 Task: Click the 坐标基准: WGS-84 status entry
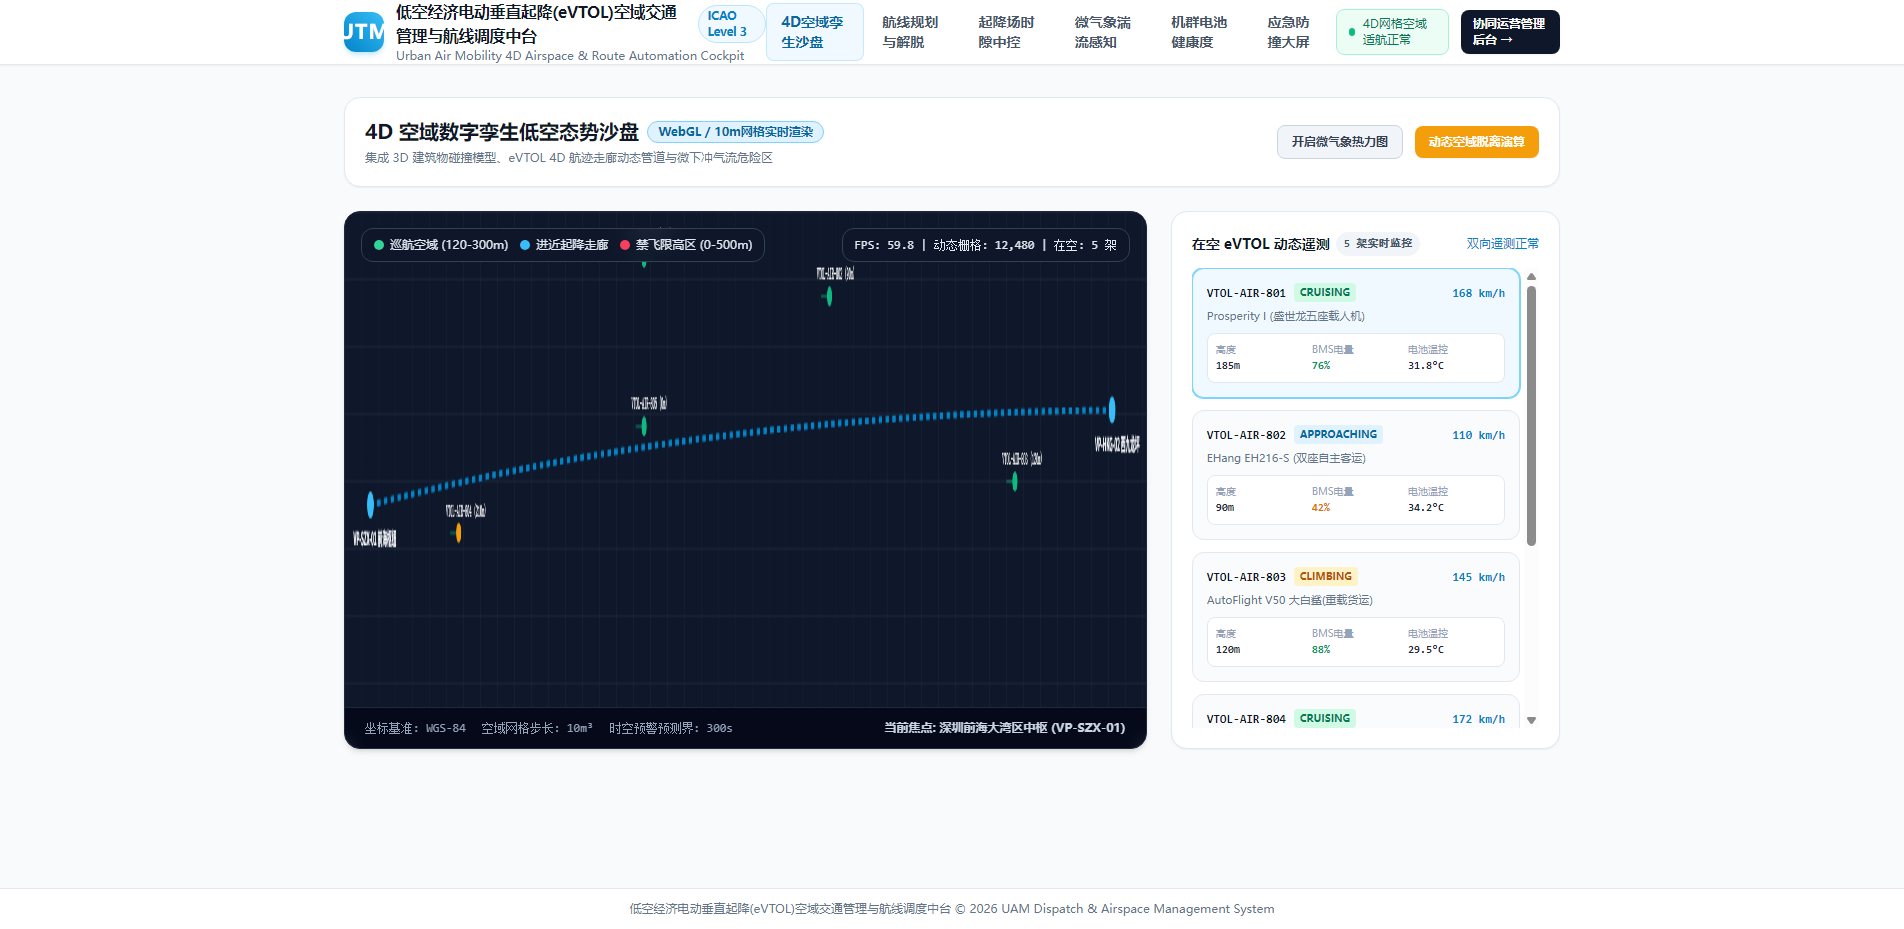coord(415,728)
